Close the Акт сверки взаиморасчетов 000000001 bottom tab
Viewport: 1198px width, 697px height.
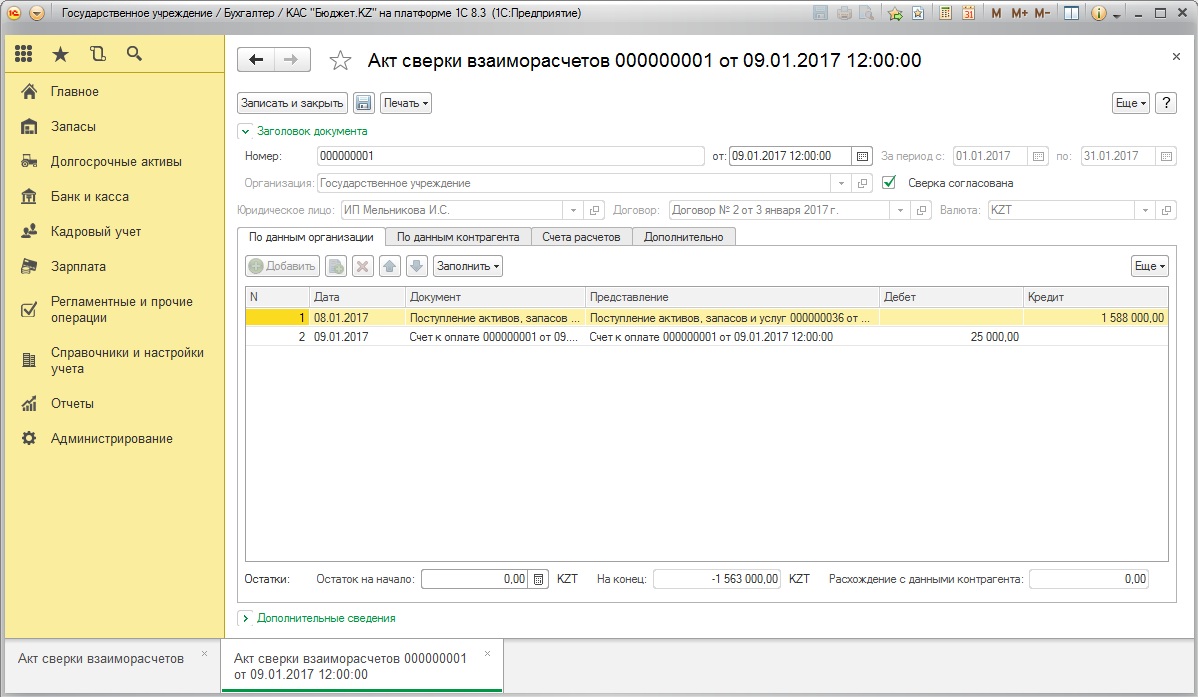click(x=487, y=654)
